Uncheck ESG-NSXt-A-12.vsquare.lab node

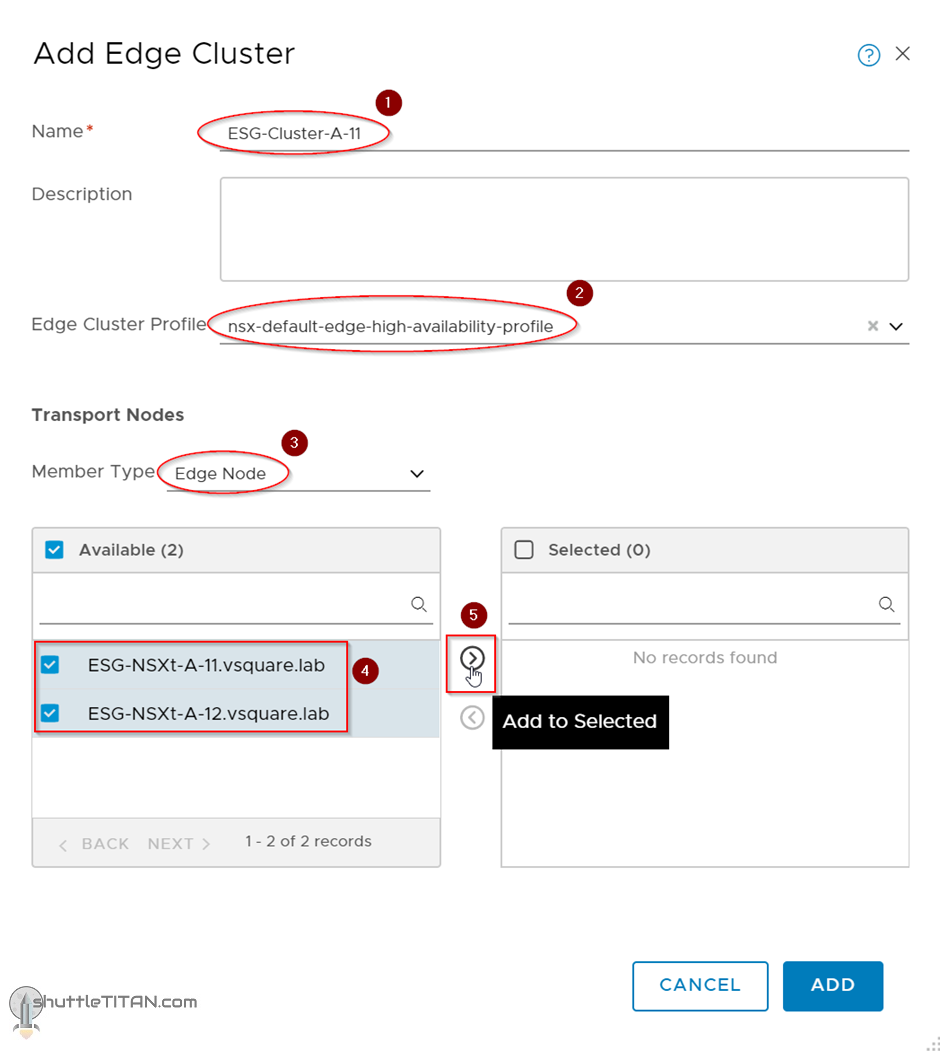click(50, 713)
